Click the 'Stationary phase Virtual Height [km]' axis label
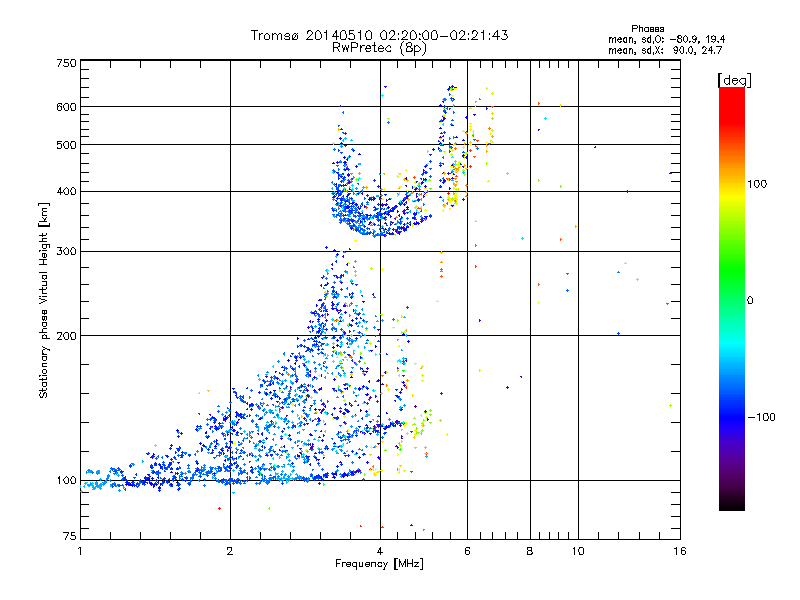The image size is (800, 600). (x=44, y=301)
